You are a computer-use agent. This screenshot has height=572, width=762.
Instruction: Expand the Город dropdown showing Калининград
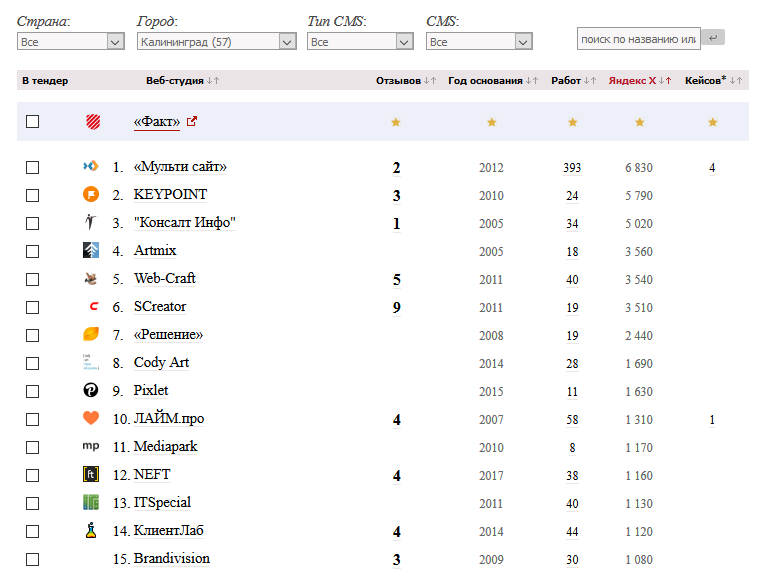pyautogui.click(x=216, y=42)
